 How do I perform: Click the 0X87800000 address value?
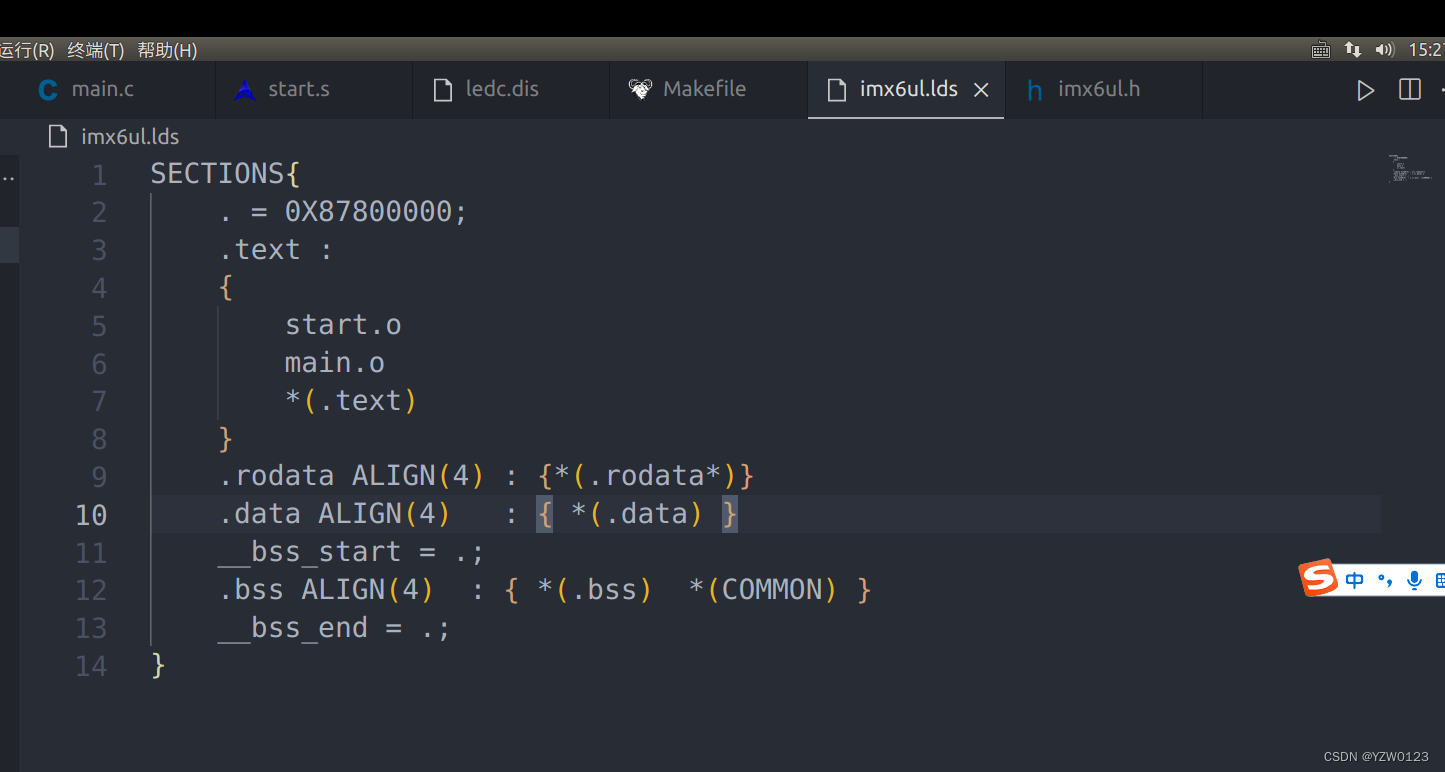(368, 212)
